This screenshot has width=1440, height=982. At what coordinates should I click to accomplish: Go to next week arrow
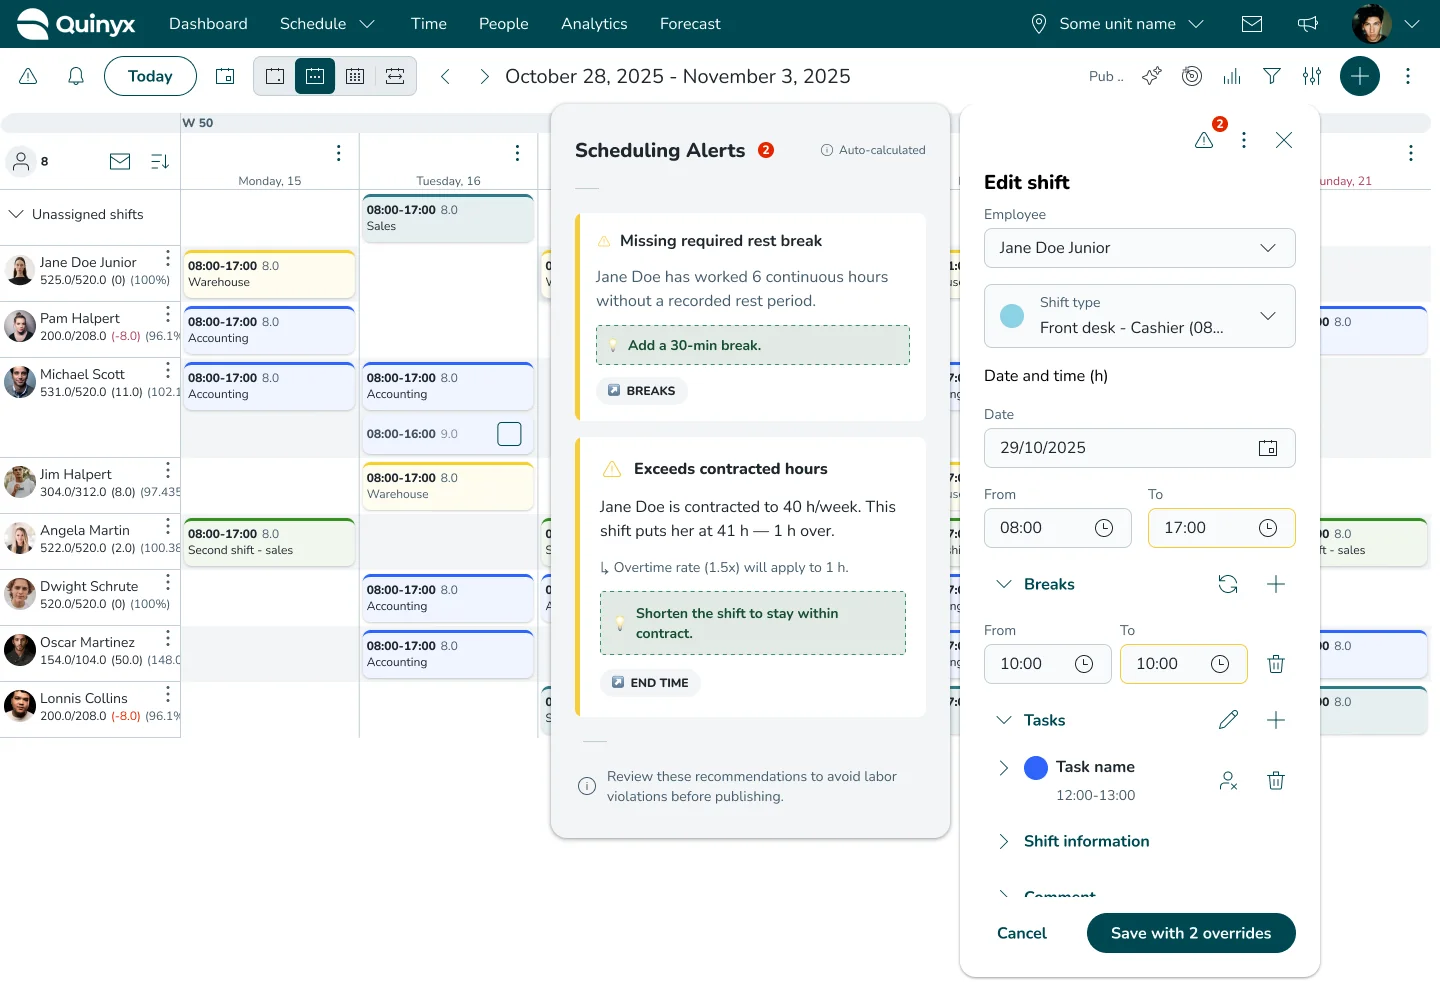click(x=484, y=76)
